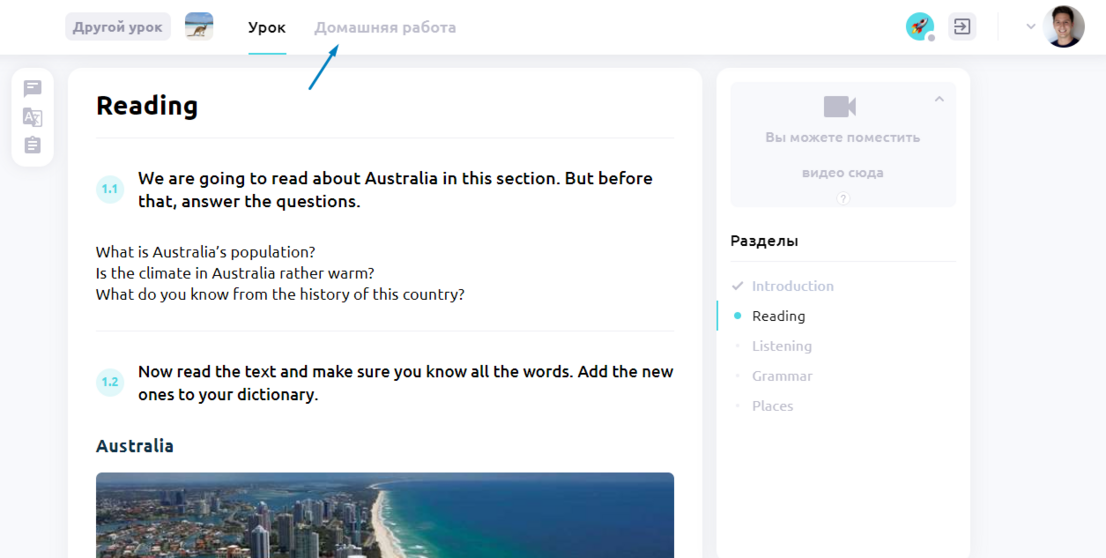
Task: Click the Разделы heading
Action: coord(765,241)
